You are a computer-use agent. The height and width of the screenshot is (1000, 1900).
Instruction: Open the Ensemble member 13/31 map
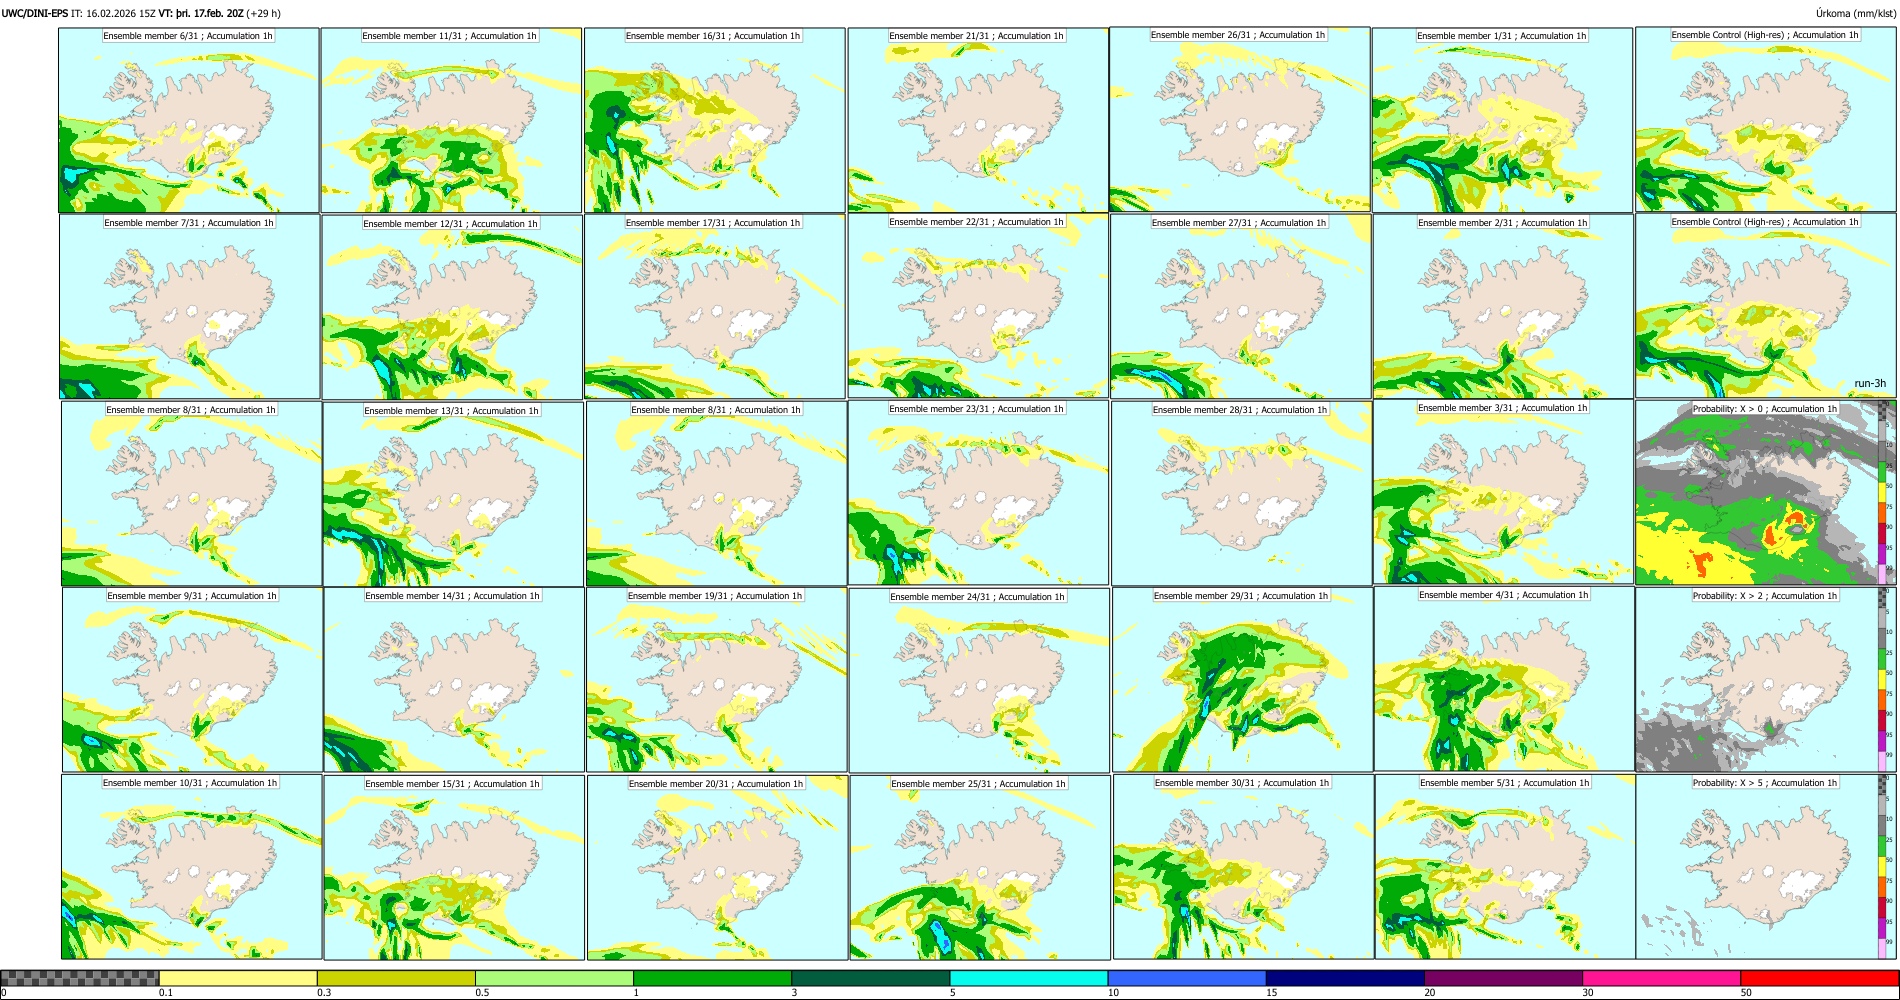tap(453, 494)
